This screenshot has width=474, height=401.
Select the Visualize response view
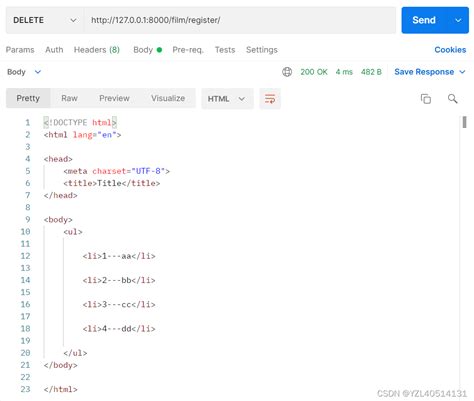point(168,98)
